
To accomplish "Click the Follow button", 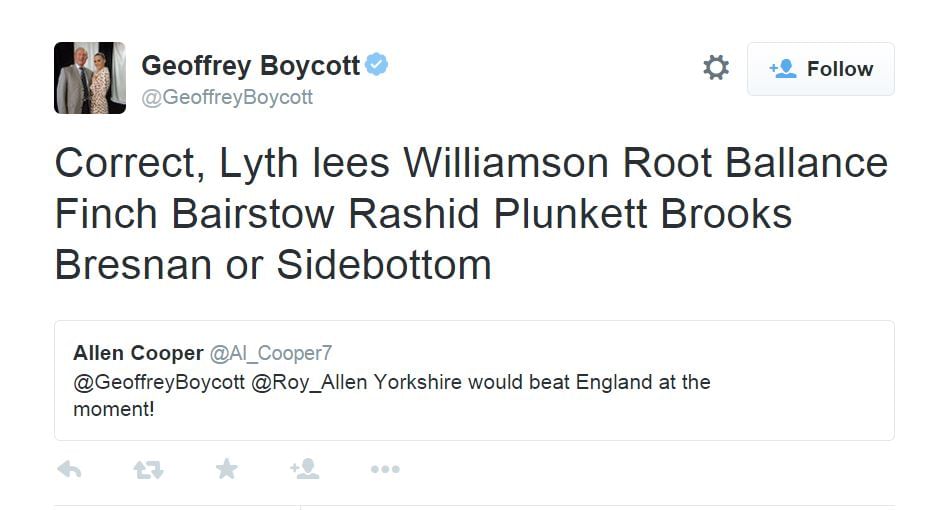I will click(820, 69).
